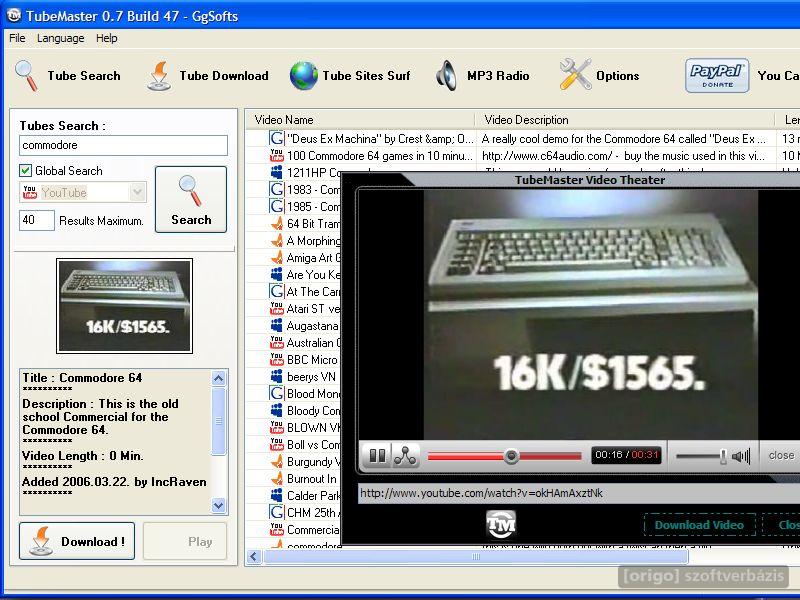Open the Tube Download section
This screenshot has width=800, height=600.
(208, 76)
